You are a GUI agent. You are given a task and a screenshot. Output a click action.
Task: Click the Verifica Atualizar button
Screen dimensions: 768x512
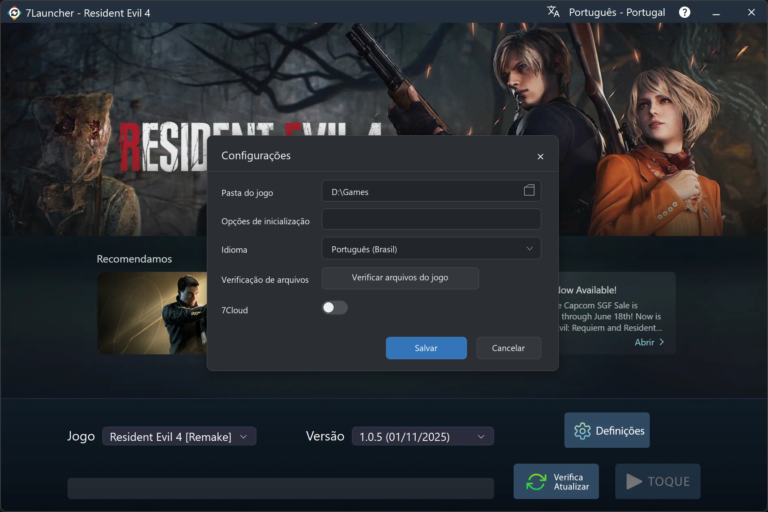click(556, 482)
